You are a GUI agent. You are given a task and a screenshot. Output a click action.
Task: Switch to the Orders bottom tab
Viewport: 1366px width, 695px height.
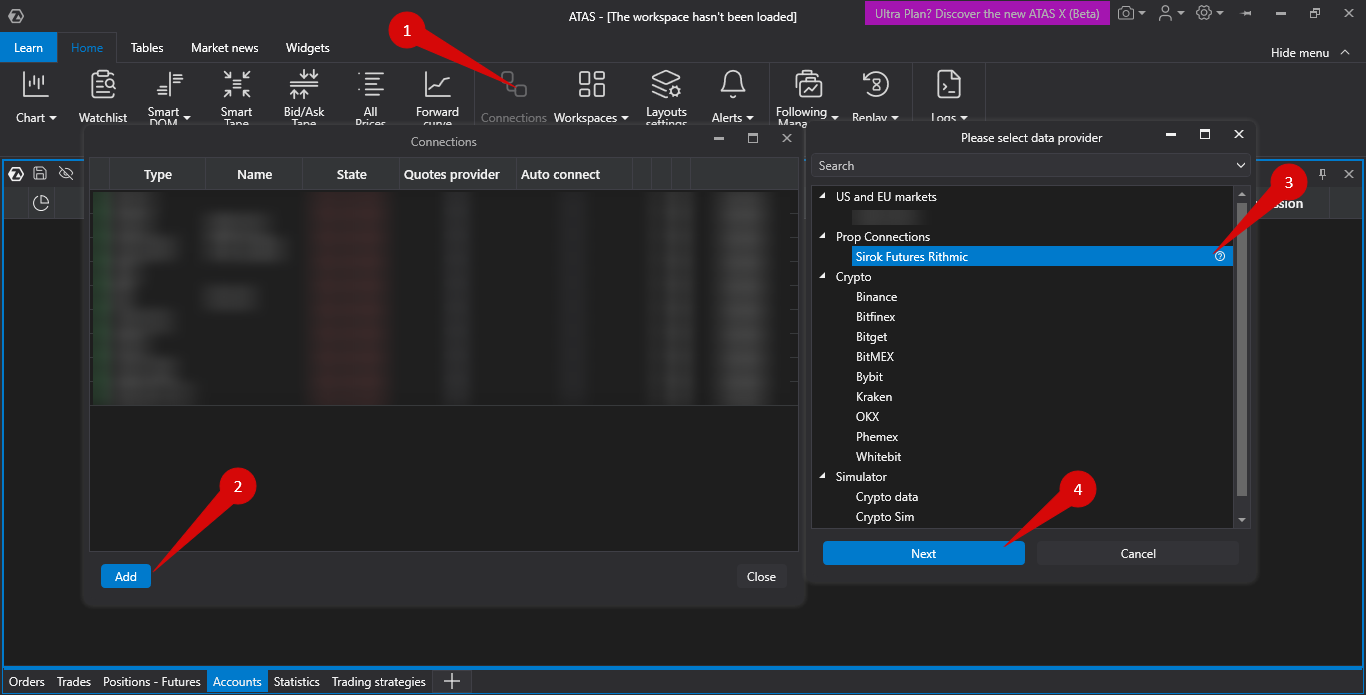pyautogui.click(x=27, y=682)
